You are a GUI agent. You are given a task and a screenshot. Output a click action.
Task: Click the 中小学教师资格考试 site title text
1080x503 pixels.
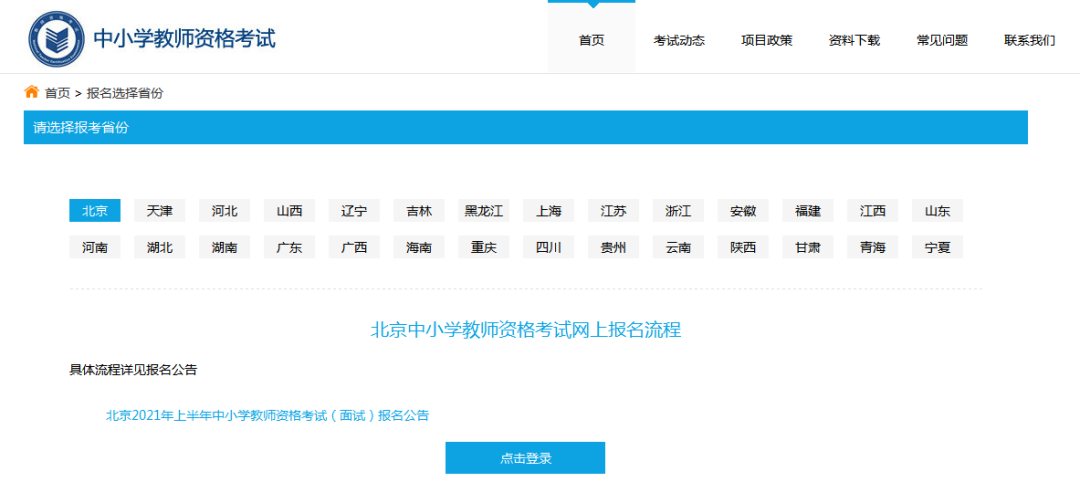(x=184, y=39)
